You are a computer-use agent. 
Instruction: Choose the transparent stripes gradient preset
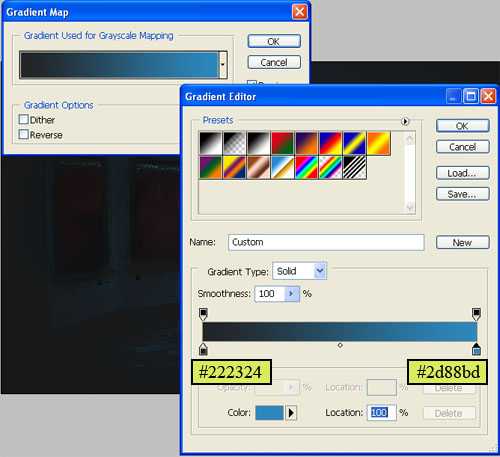tap(355, 168)
